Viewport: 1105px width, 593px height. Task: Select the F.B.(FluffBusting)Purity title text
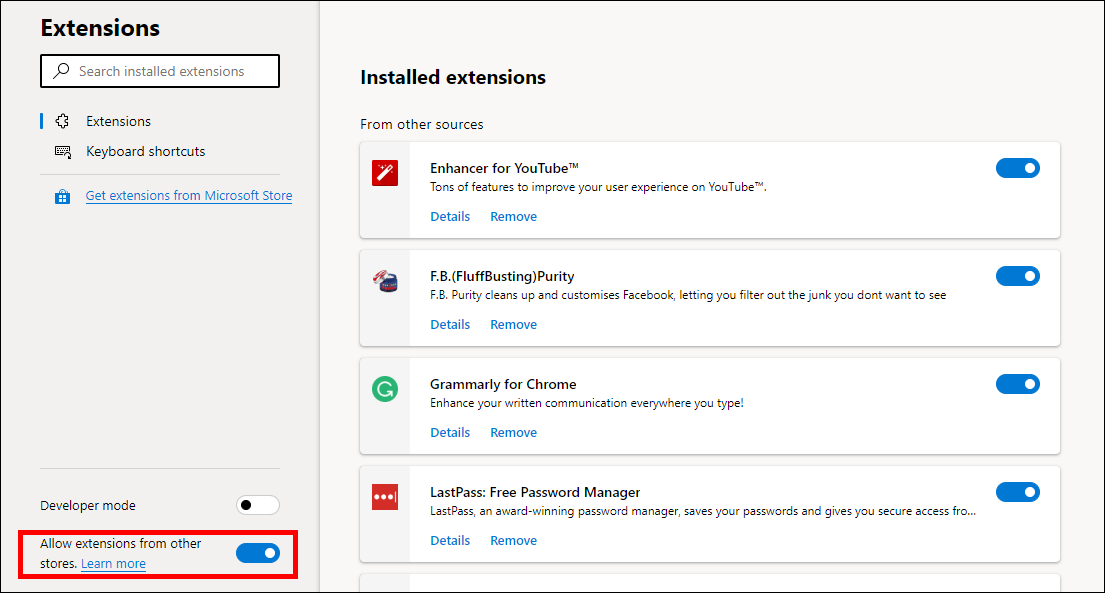pos(502,276)
